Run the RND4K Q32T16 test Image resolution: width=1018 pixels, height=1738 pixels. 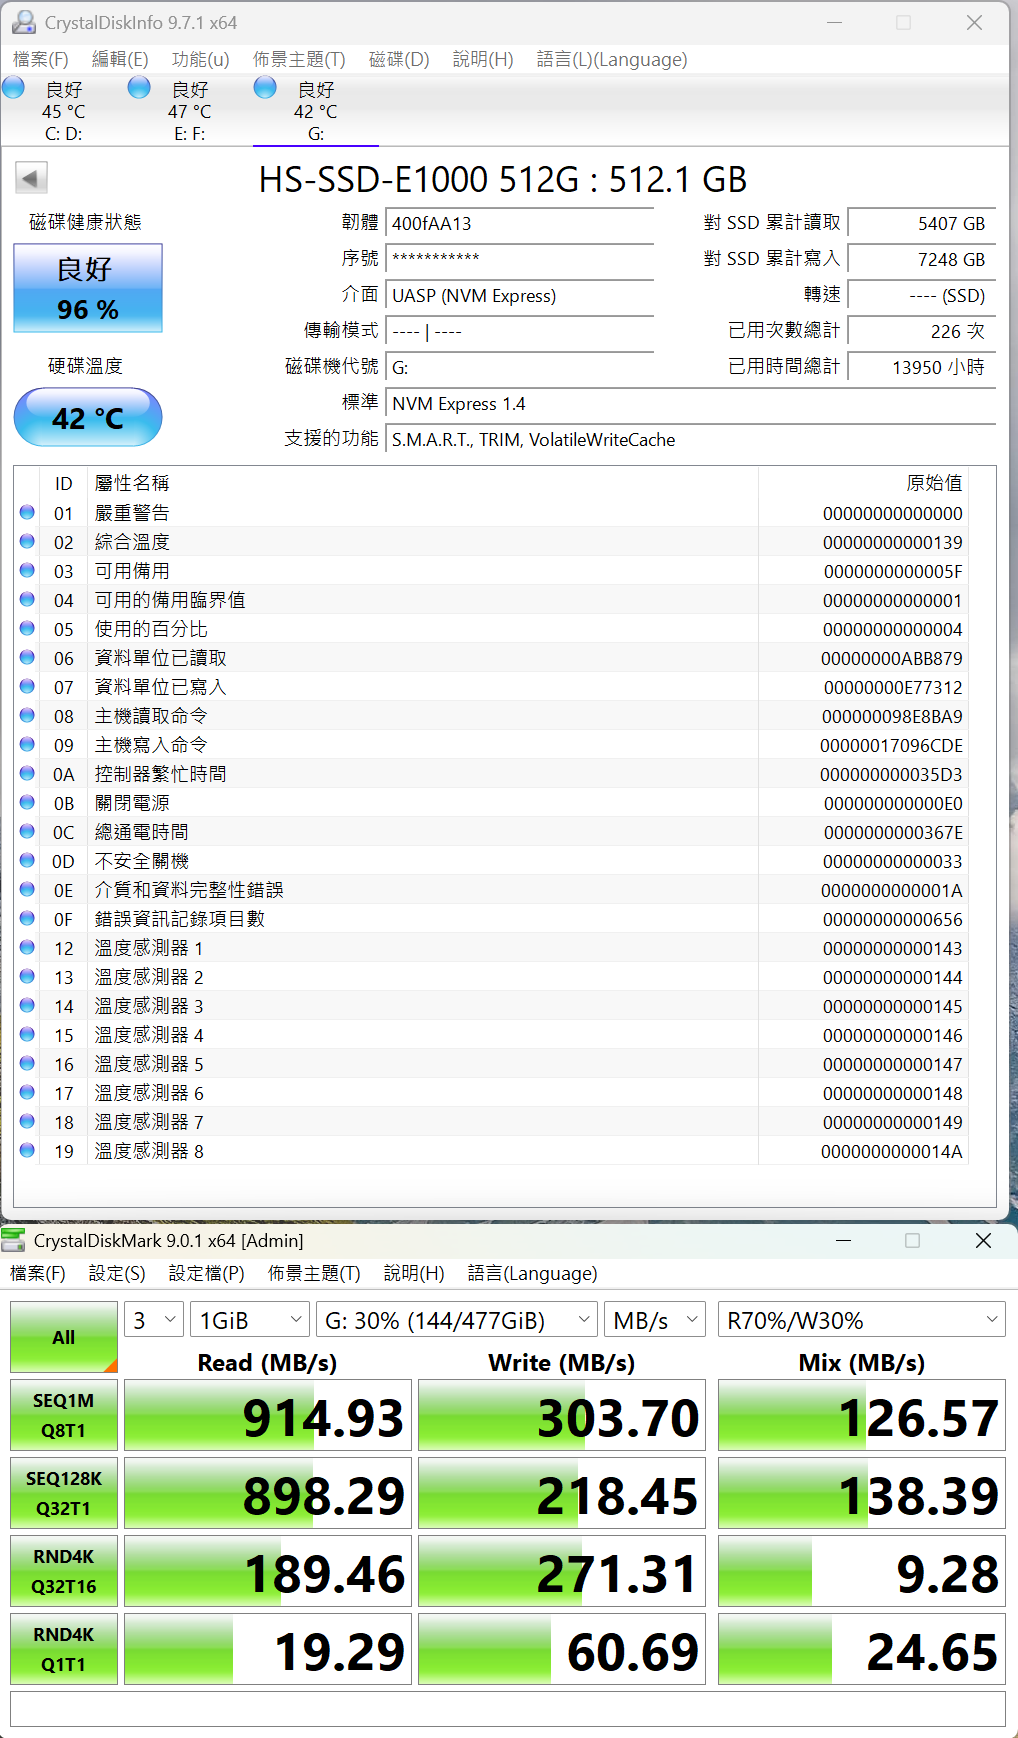point(64,1571)
